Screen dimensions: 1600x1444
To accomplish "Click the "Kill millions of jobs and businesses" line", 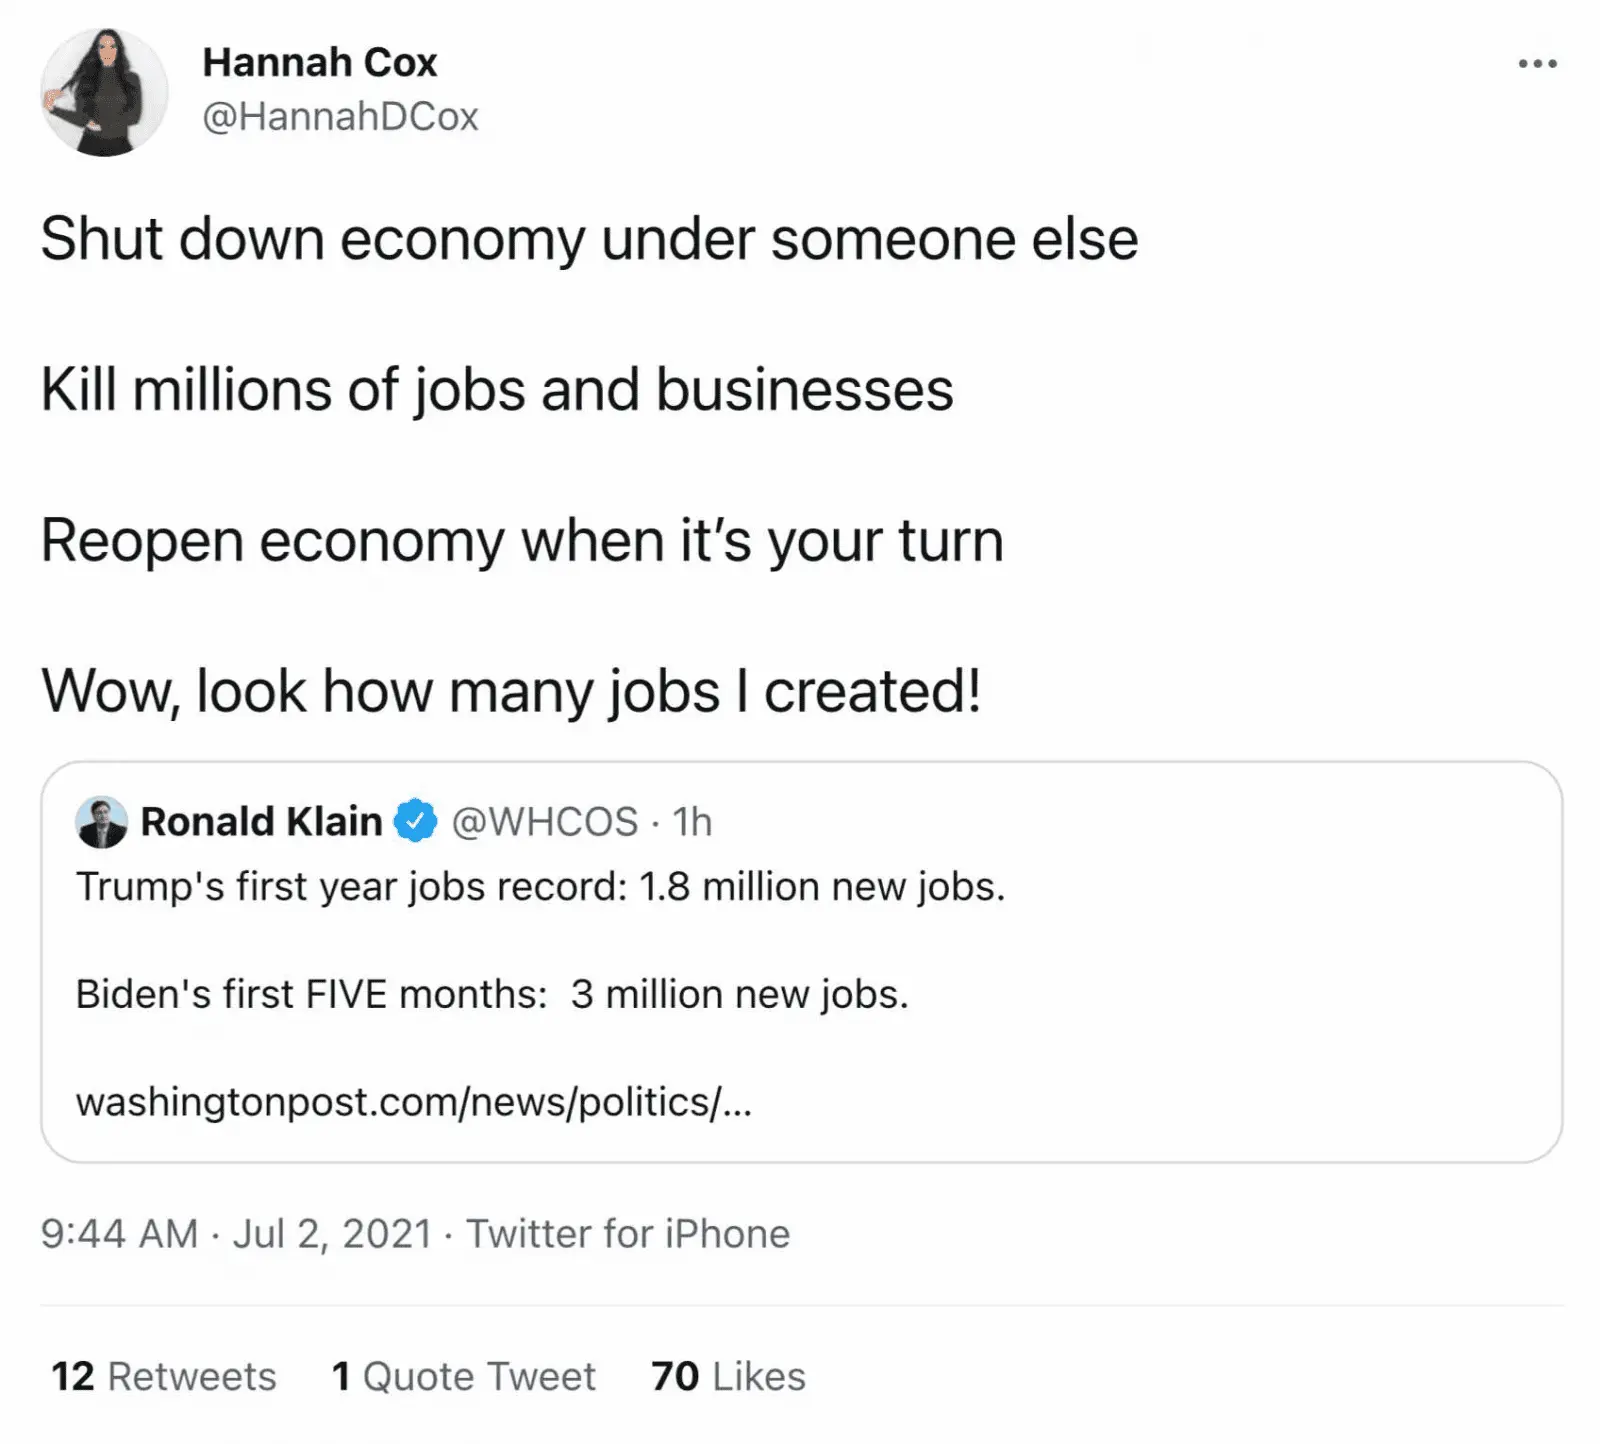I will click(497, 390).
